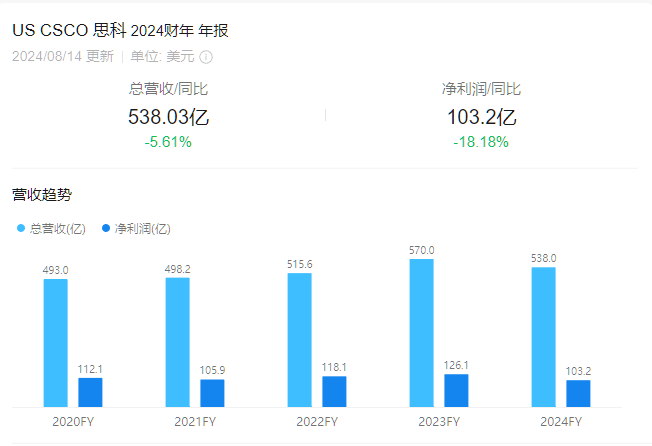Screen dimensions: 652x446
Task: Select the 2020FY revenue bar 493.0
Action: 56,343
